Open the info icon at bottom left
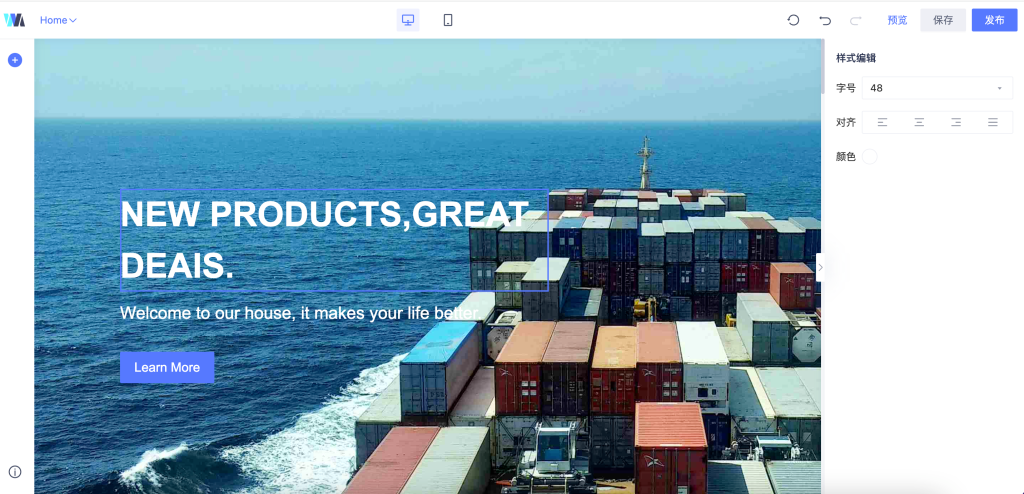1024x494 pixels. tap(15, 472)
